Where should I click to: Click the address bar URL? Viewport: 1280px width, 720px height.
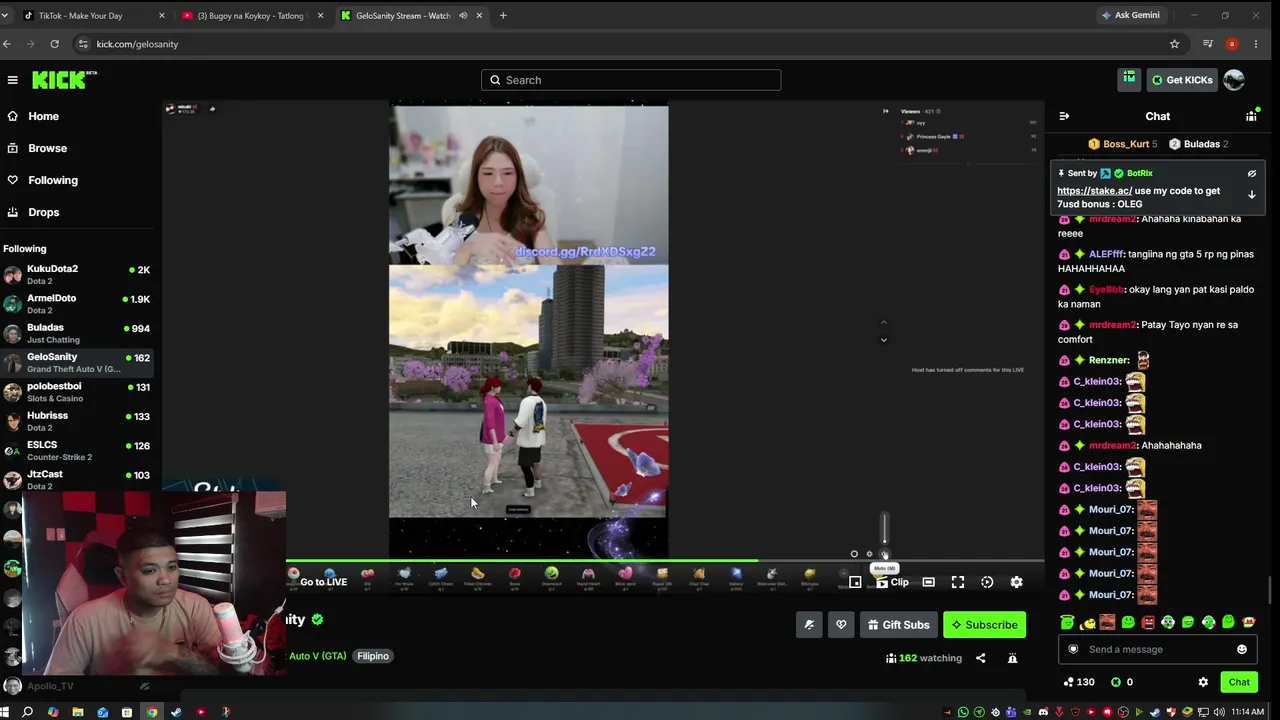click(x=137, y=44)
